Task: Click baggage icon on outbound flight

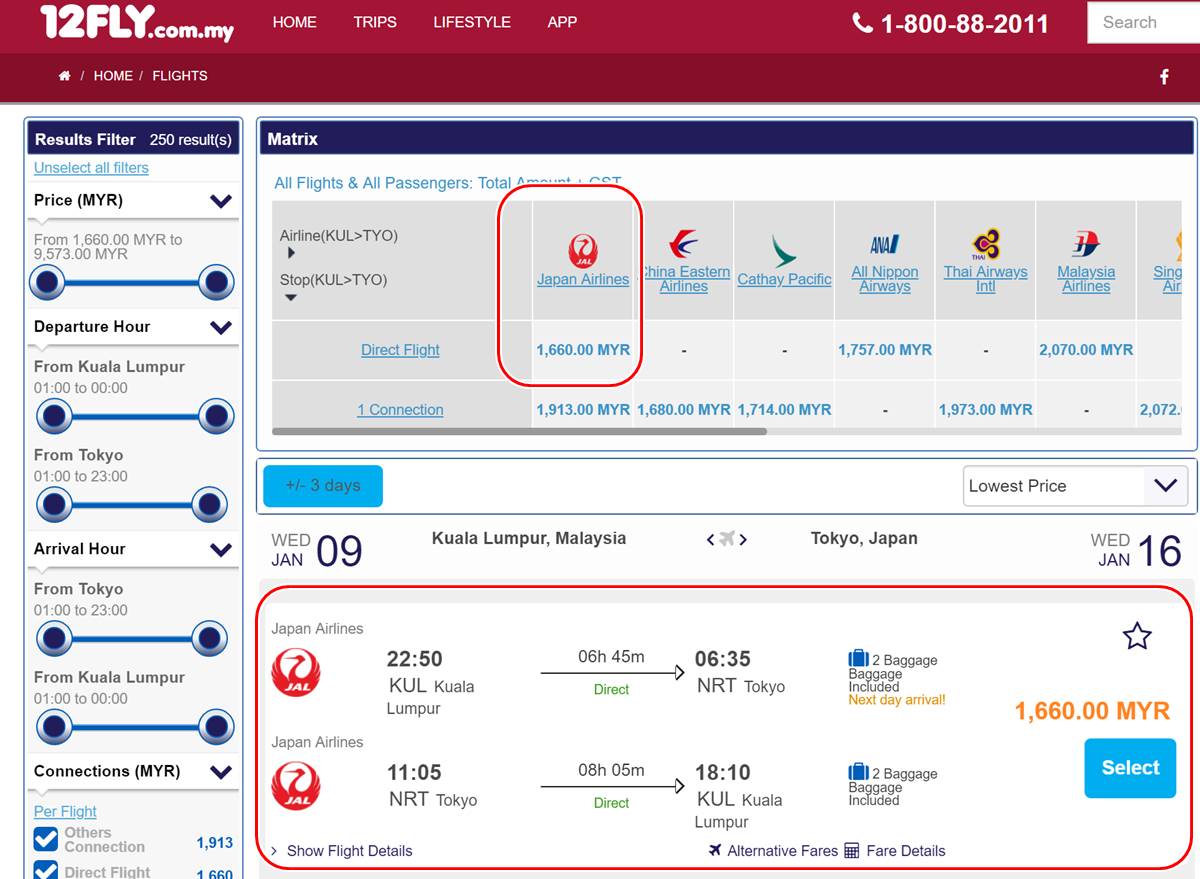Action: click(x=858, y=659)
